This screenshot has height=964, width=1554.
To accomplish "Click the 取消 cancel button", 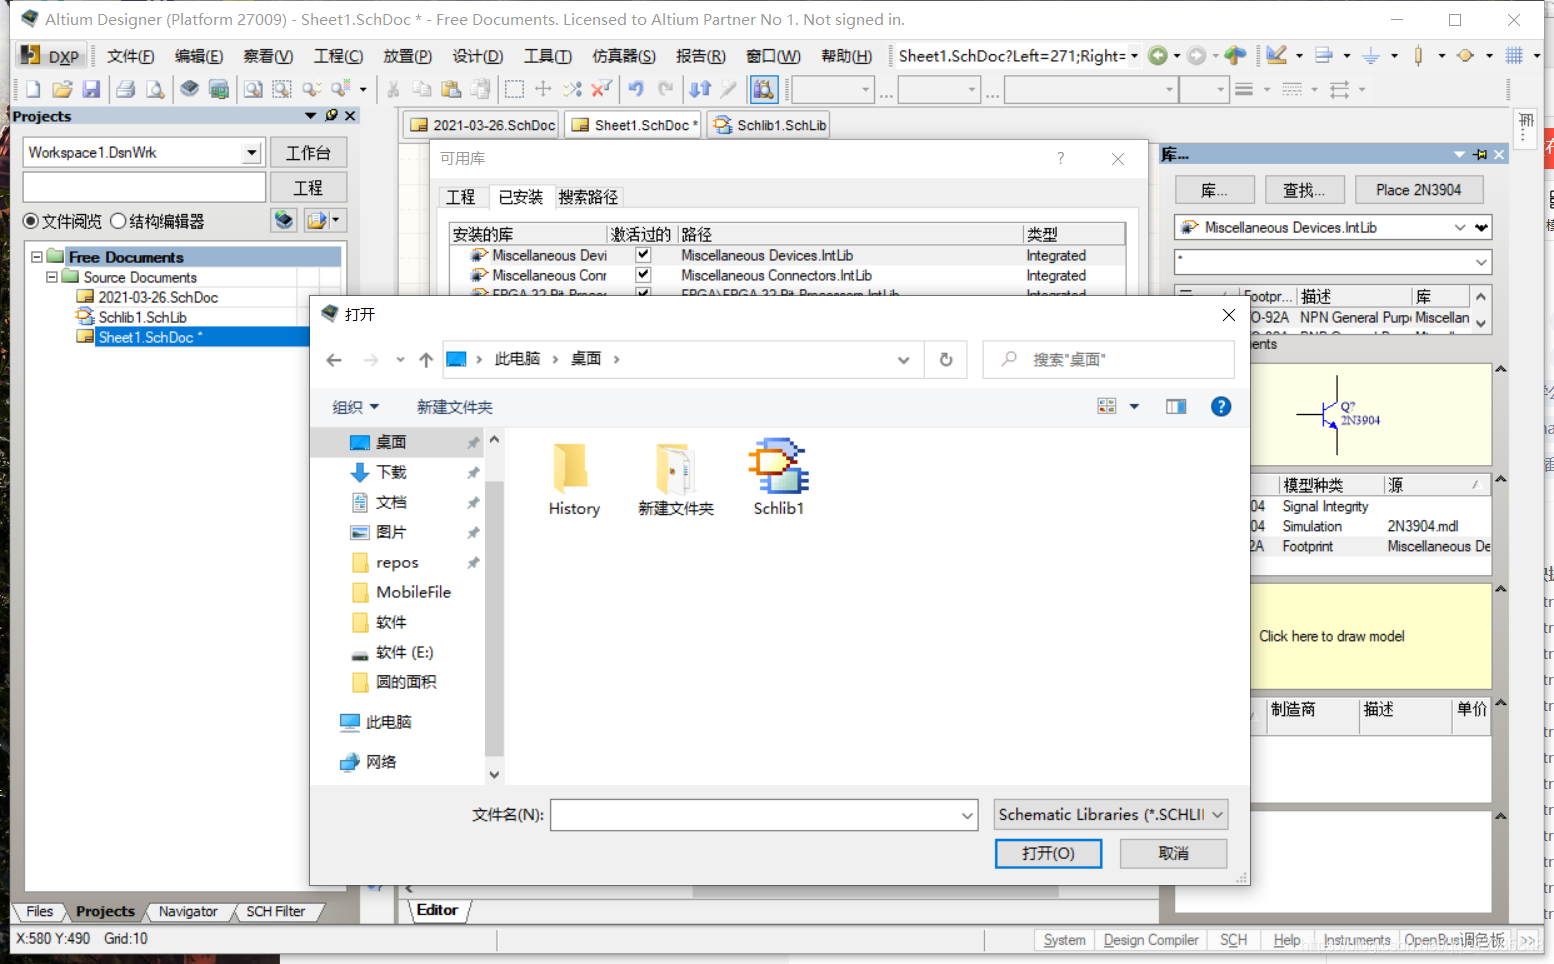I will [x=1173, y=853].
